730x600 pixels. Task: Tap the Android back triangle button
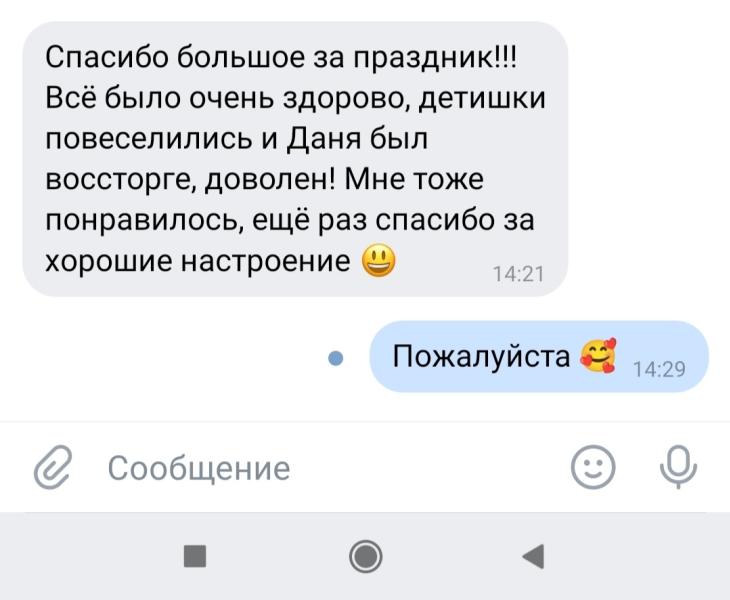pos(534,556)
